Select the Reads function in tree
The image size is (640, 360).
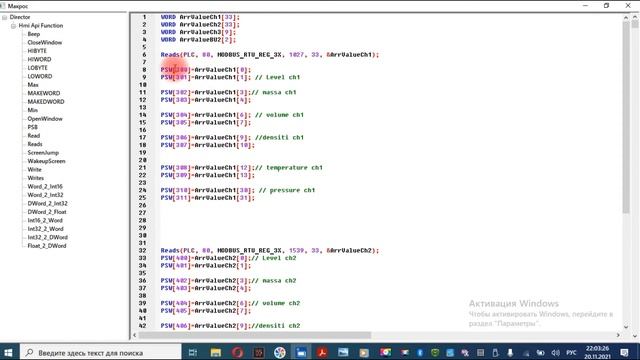point(35,144)
